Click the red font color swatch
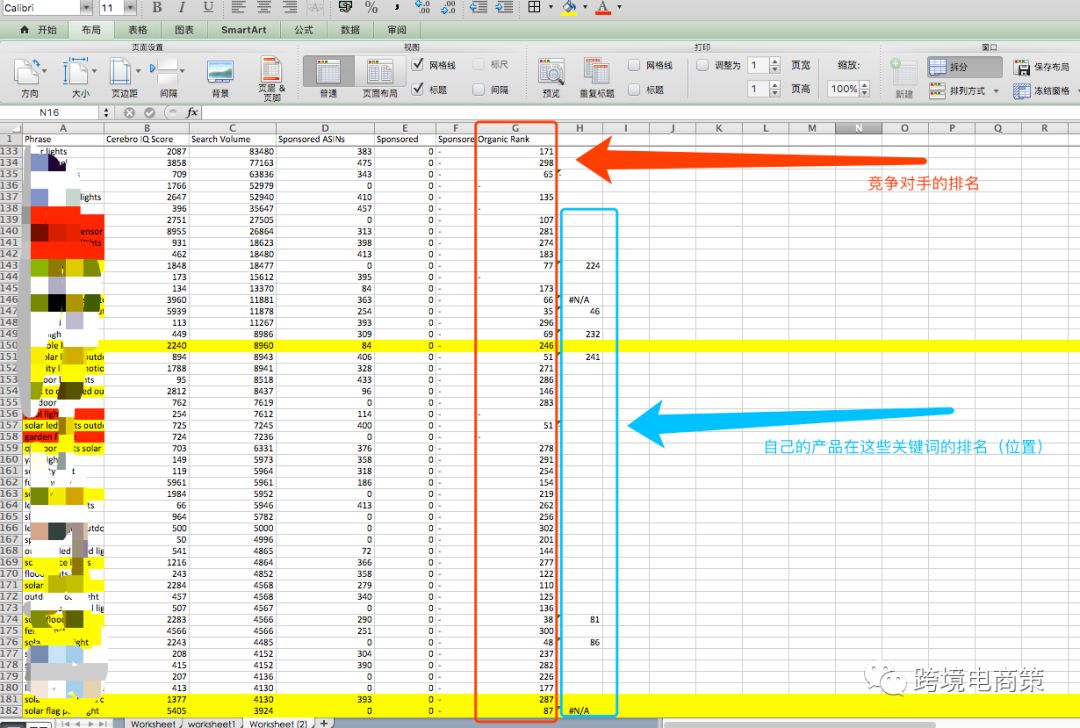 pyautogui.click(x=602, y=8)
